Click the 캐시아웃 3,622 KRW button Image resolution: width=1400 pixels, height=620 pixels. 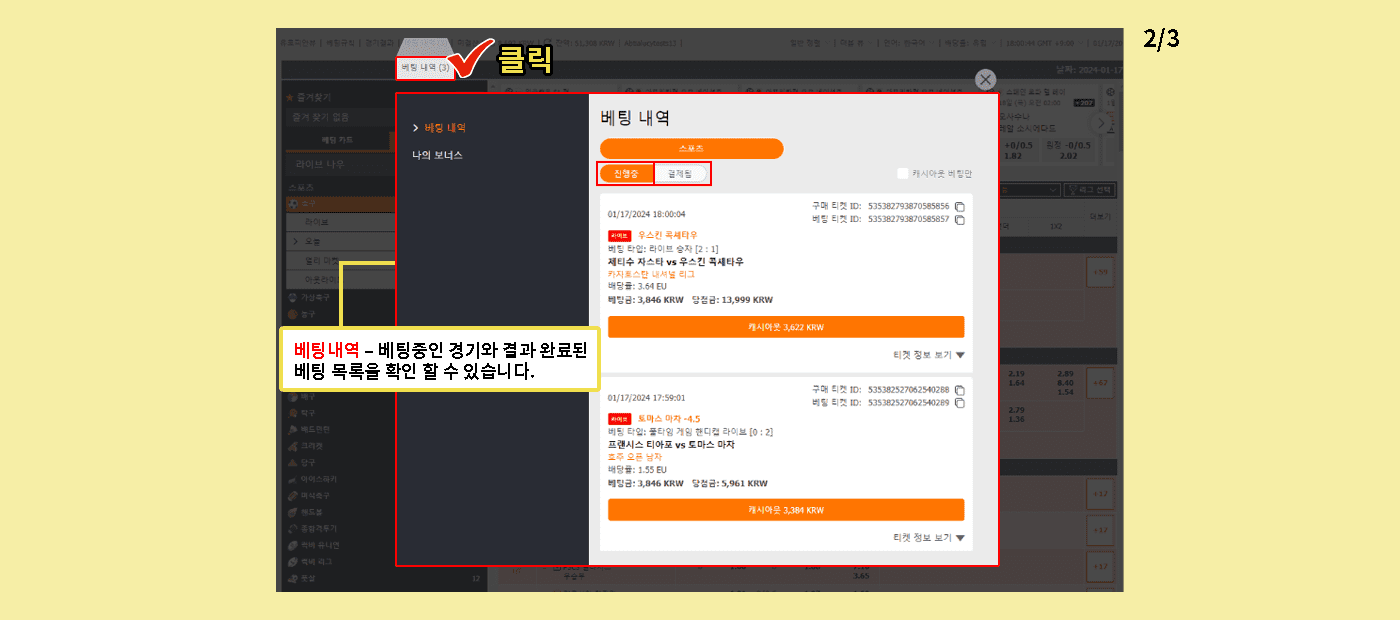tap(786, 327)
